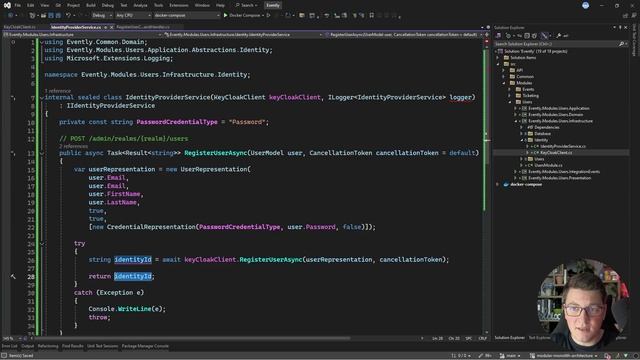The width and height of the screenshot is (640, 360).
Task: Click the git branch main status icon
Action: (x=502, y=356)
